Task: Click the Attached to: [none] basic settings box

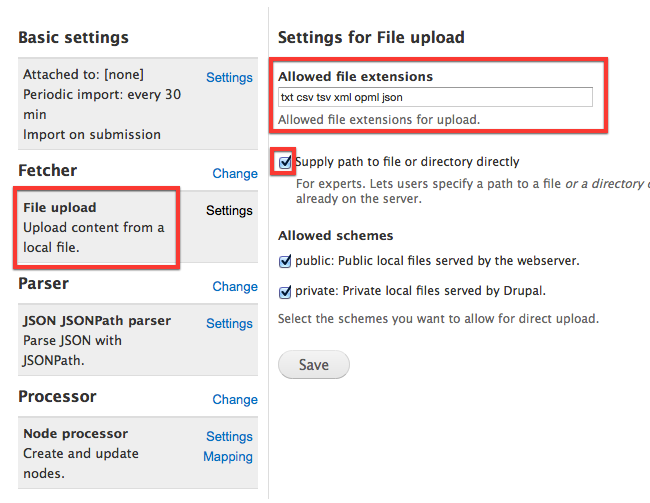Action: point(100,106)
